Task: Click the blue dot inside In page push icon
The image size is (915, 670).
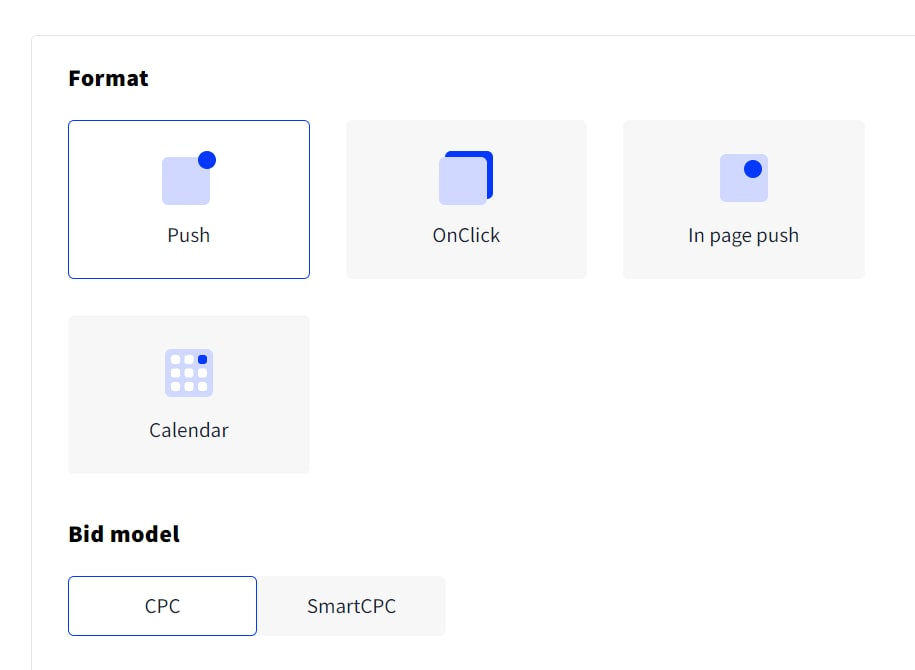Action: (753, 169)
